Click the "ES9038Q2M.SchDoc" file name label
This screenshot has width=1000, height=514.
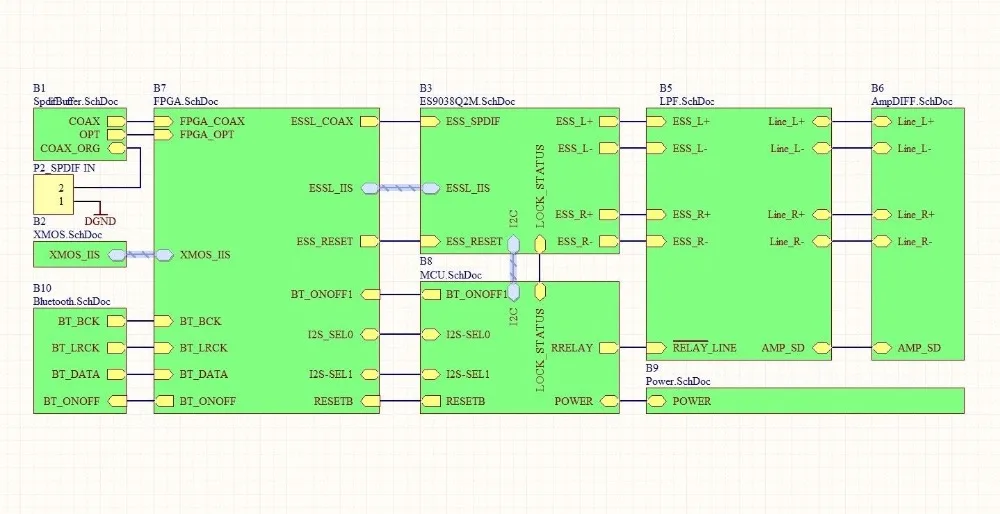pos(467,101)
